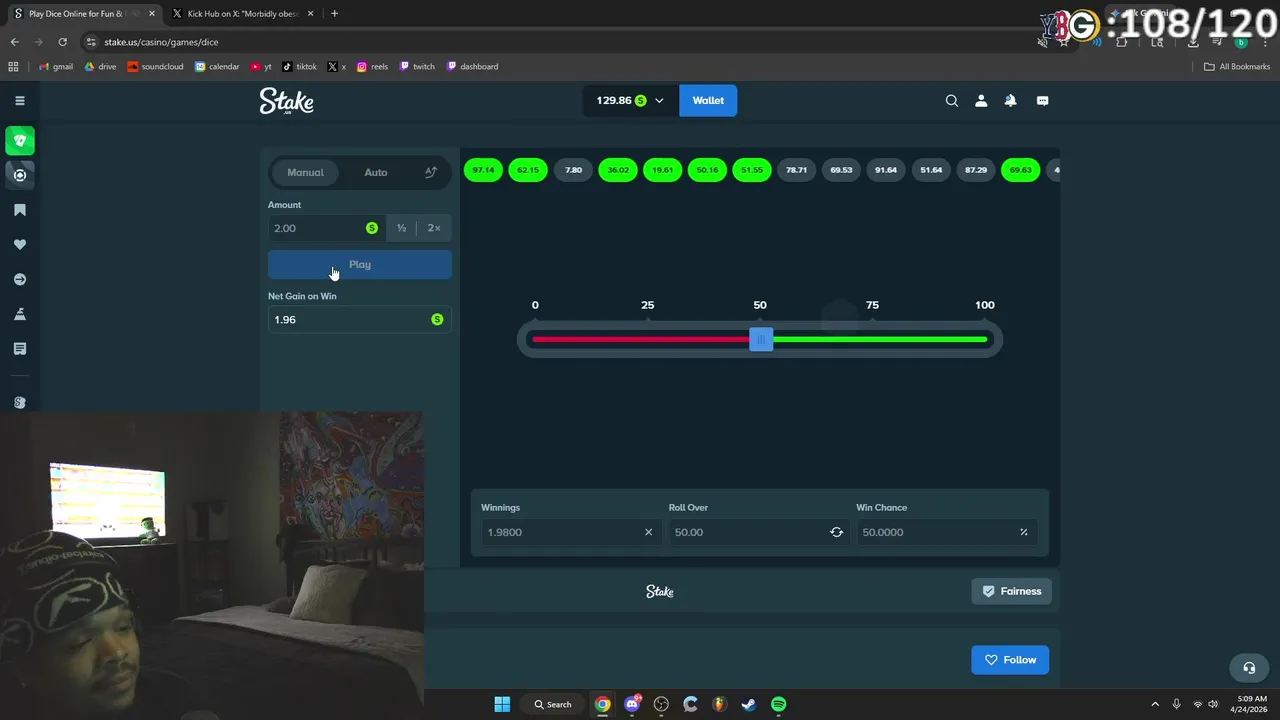Double the bet amount with 2×
The image size is (1280, 720).
434,228
